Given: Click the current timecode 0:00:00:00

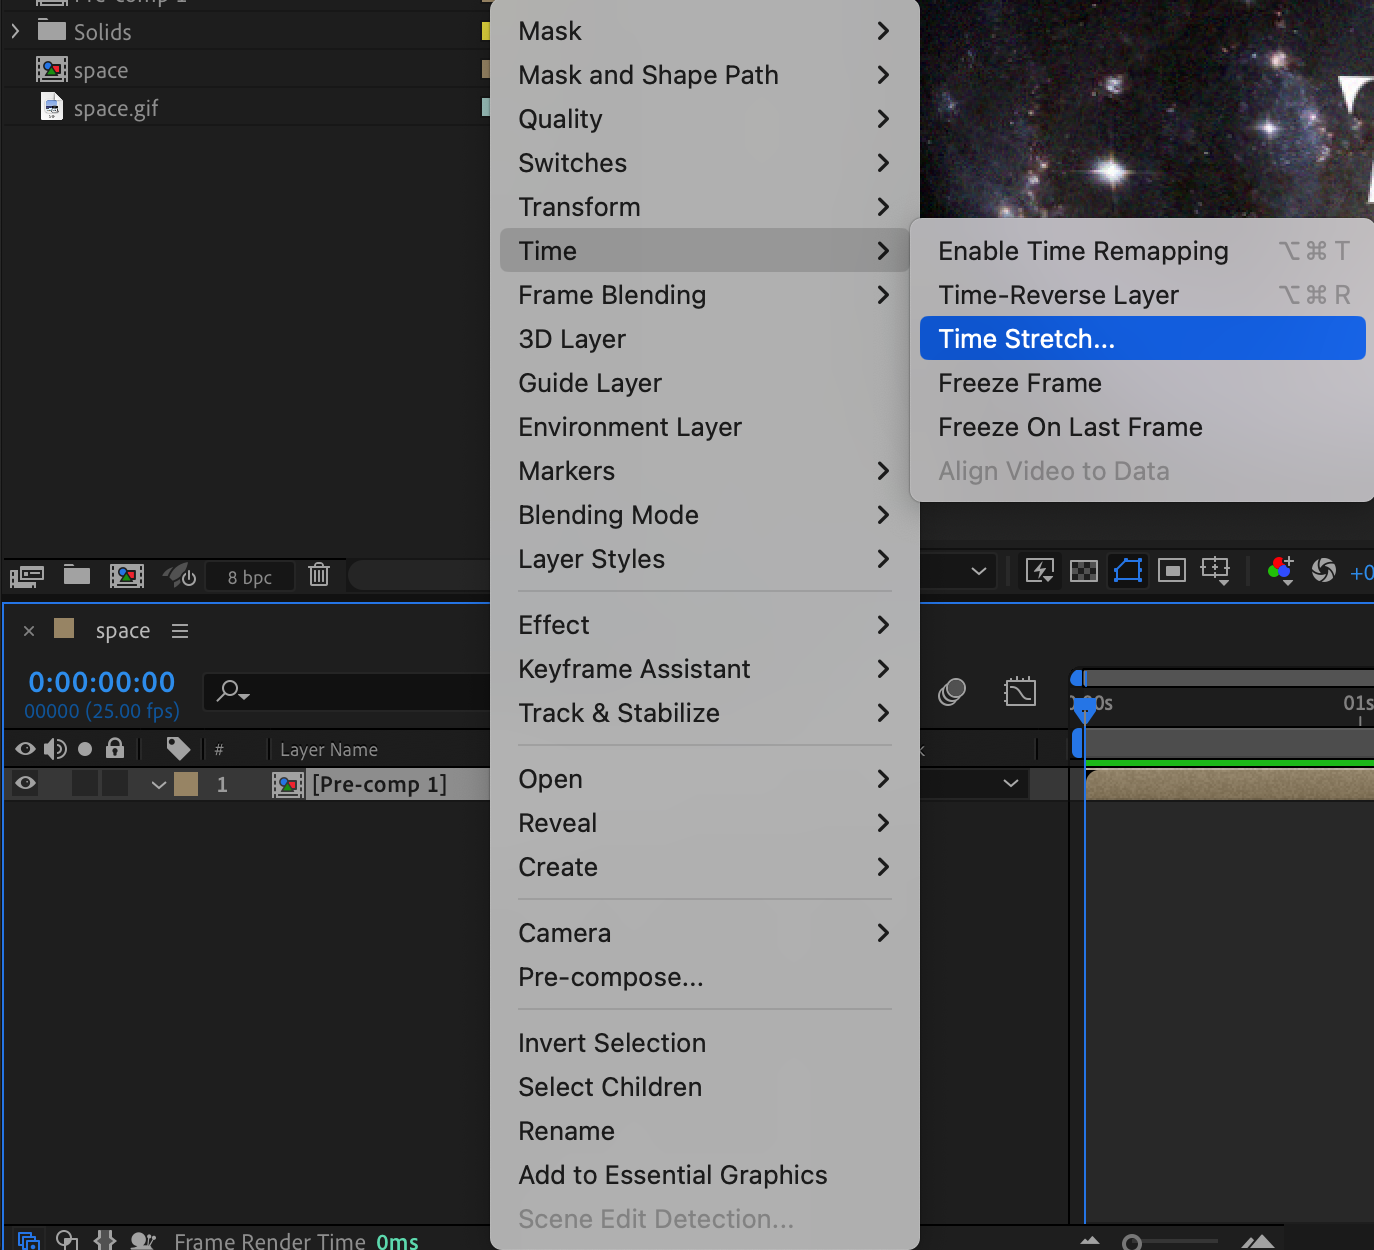Looking at the screenshot, I should point(102,682).
